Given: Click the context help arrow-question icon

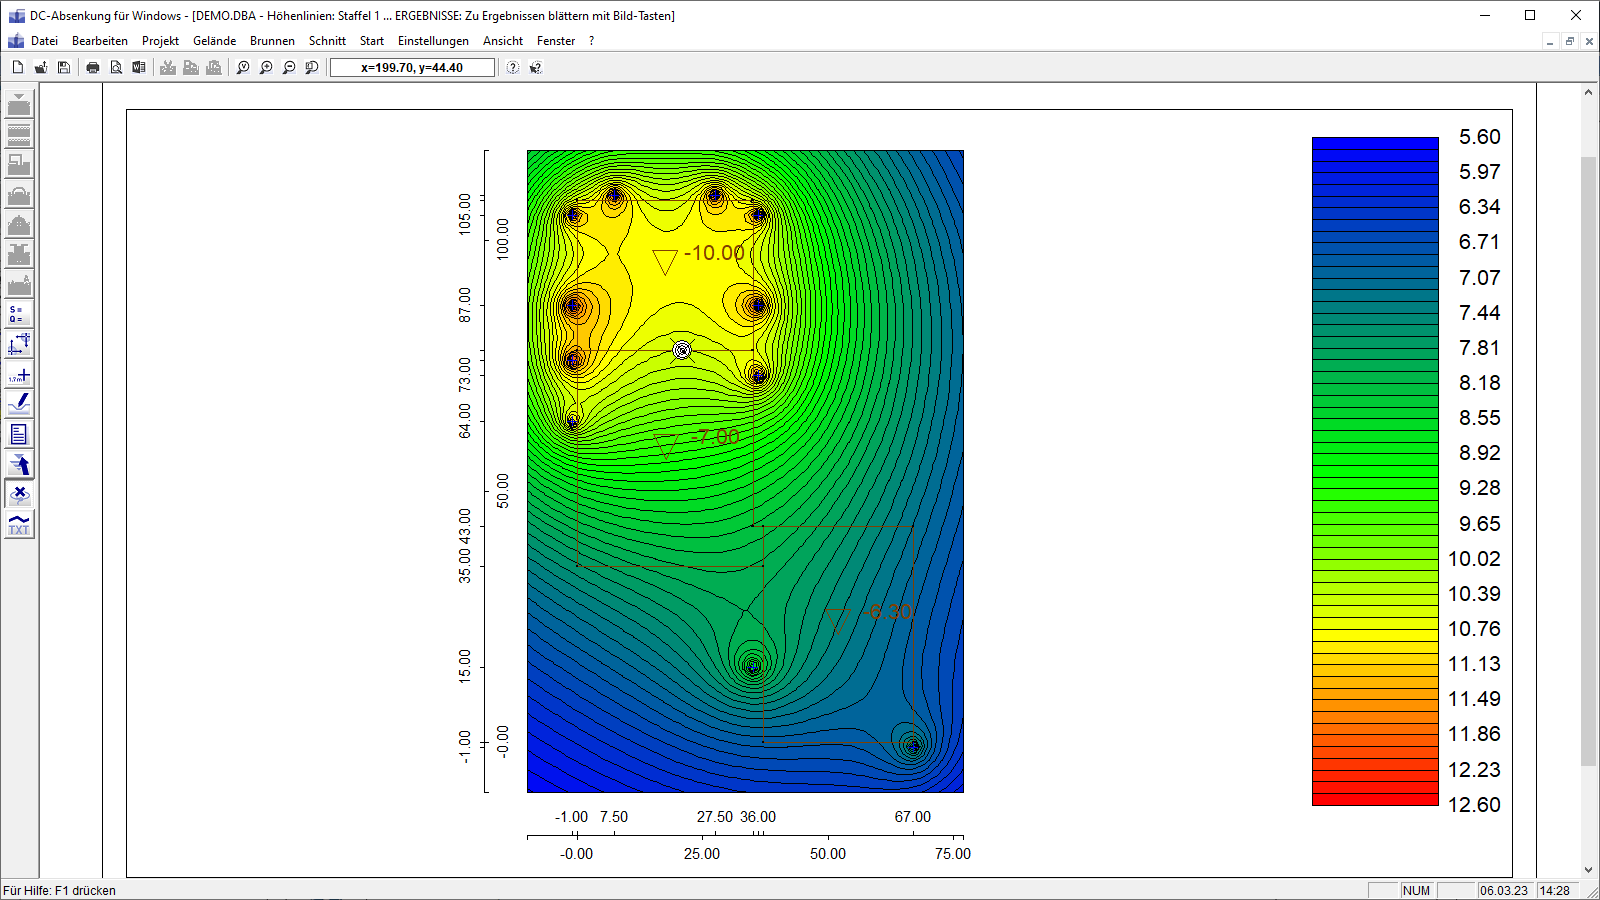Looking at the screenshot, I should (x=536, y=67).
